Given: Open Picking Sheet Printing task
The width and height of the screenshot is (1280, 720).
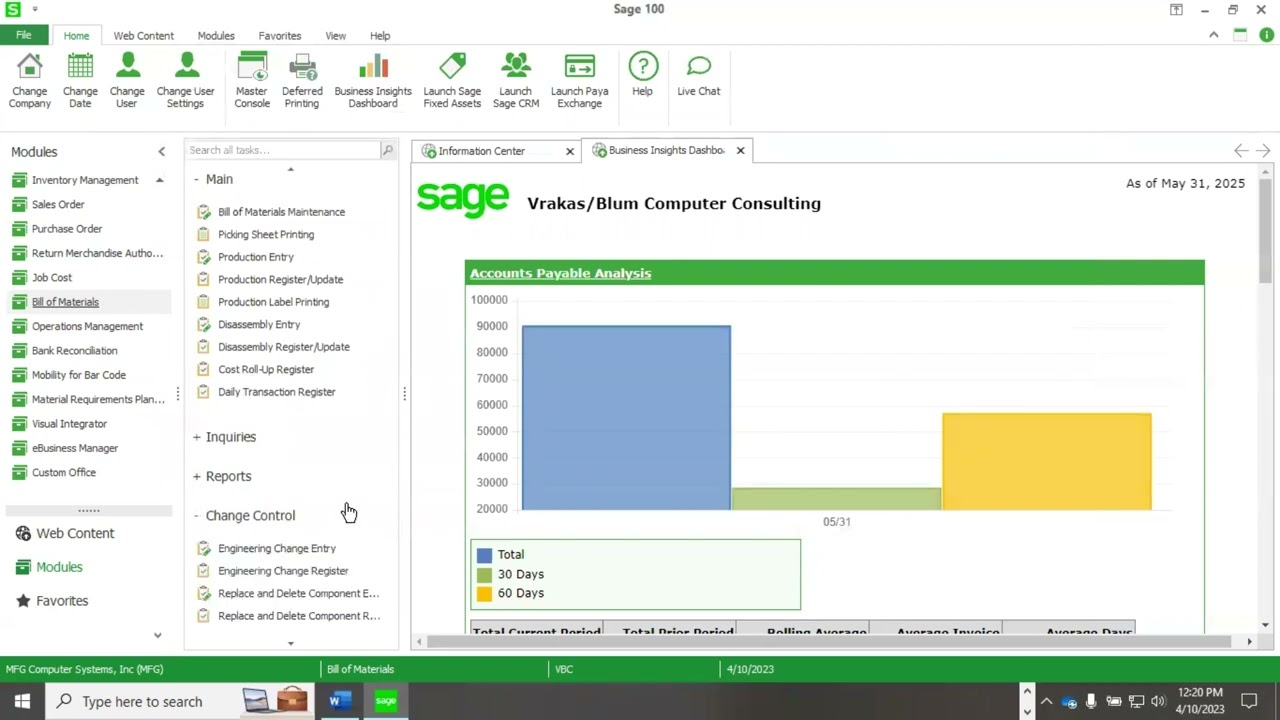Looking at the screenshot, I should tap(266, 234).
